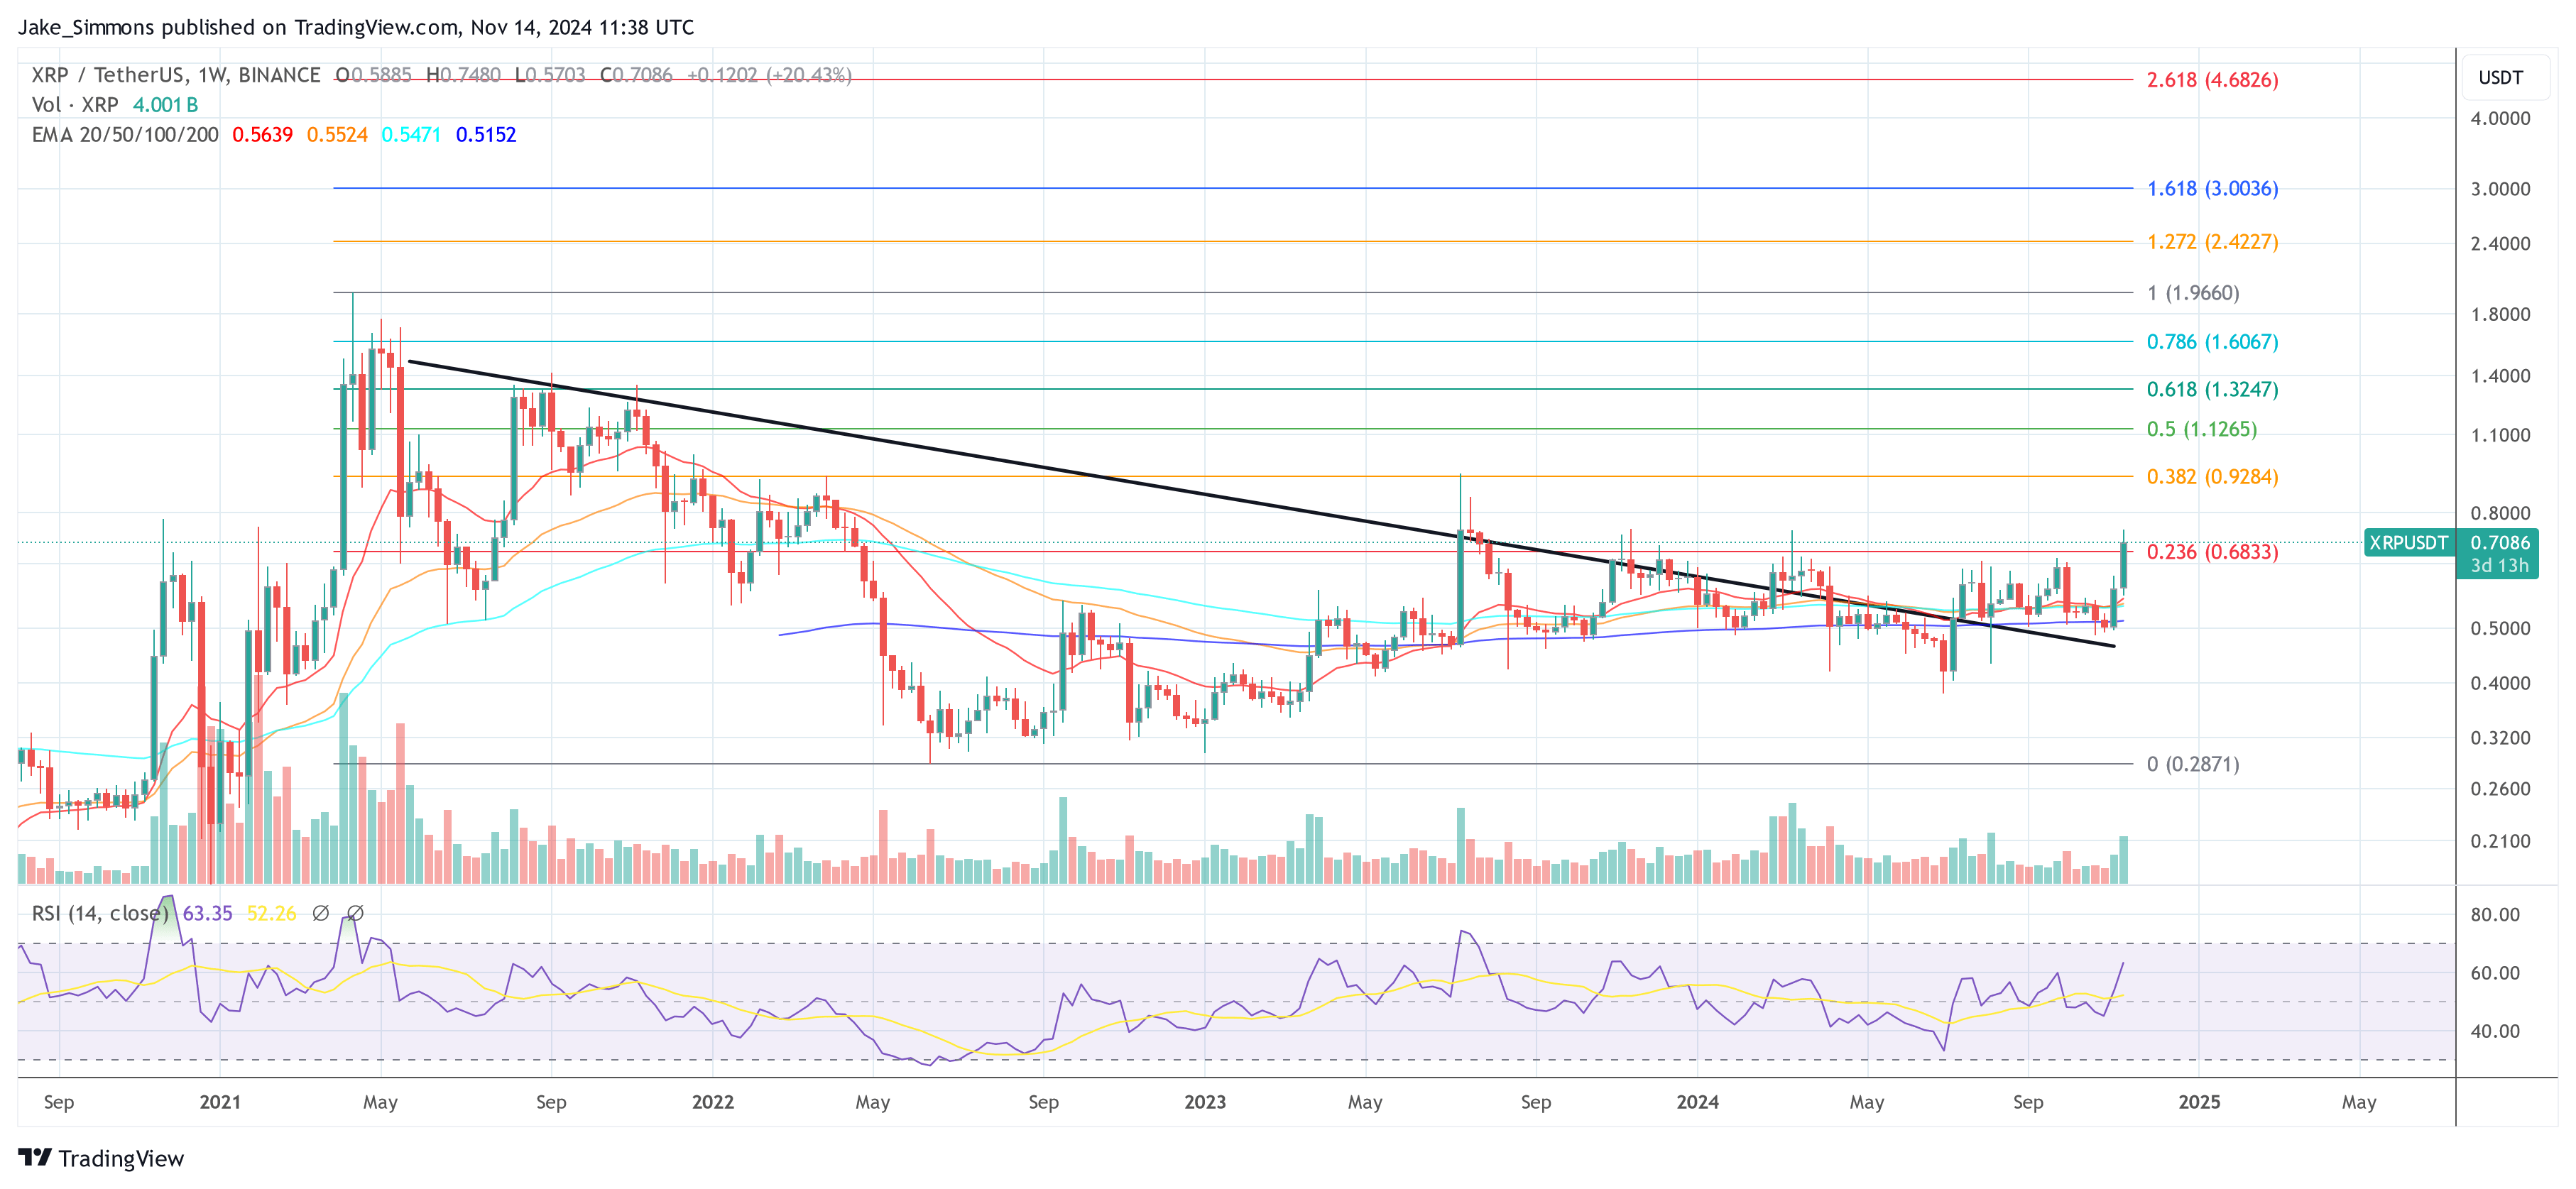Select the 2.618 (4.6826) Fibonacci label

click(2212, 80)
